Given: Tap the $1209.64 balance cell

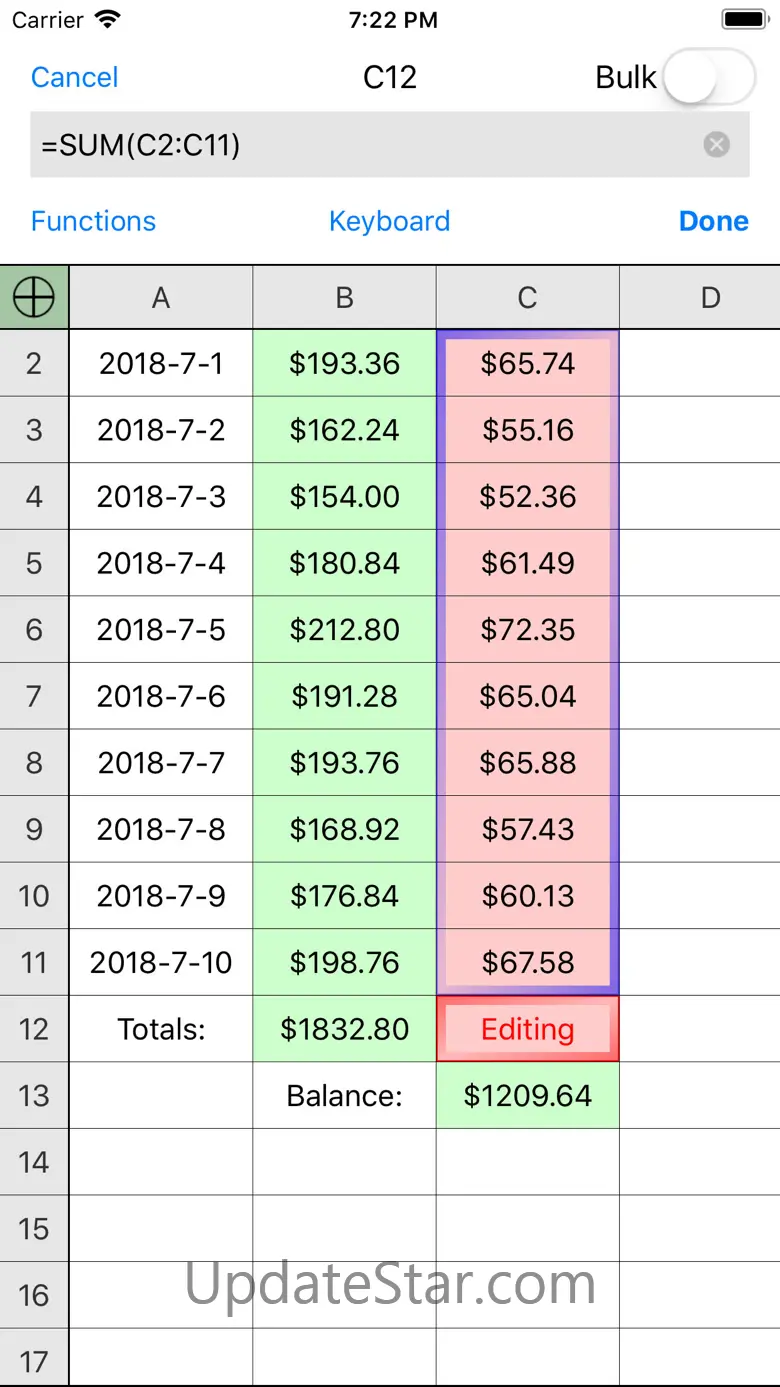Looking at the screenshot, I should click(x=527, y=1096).
